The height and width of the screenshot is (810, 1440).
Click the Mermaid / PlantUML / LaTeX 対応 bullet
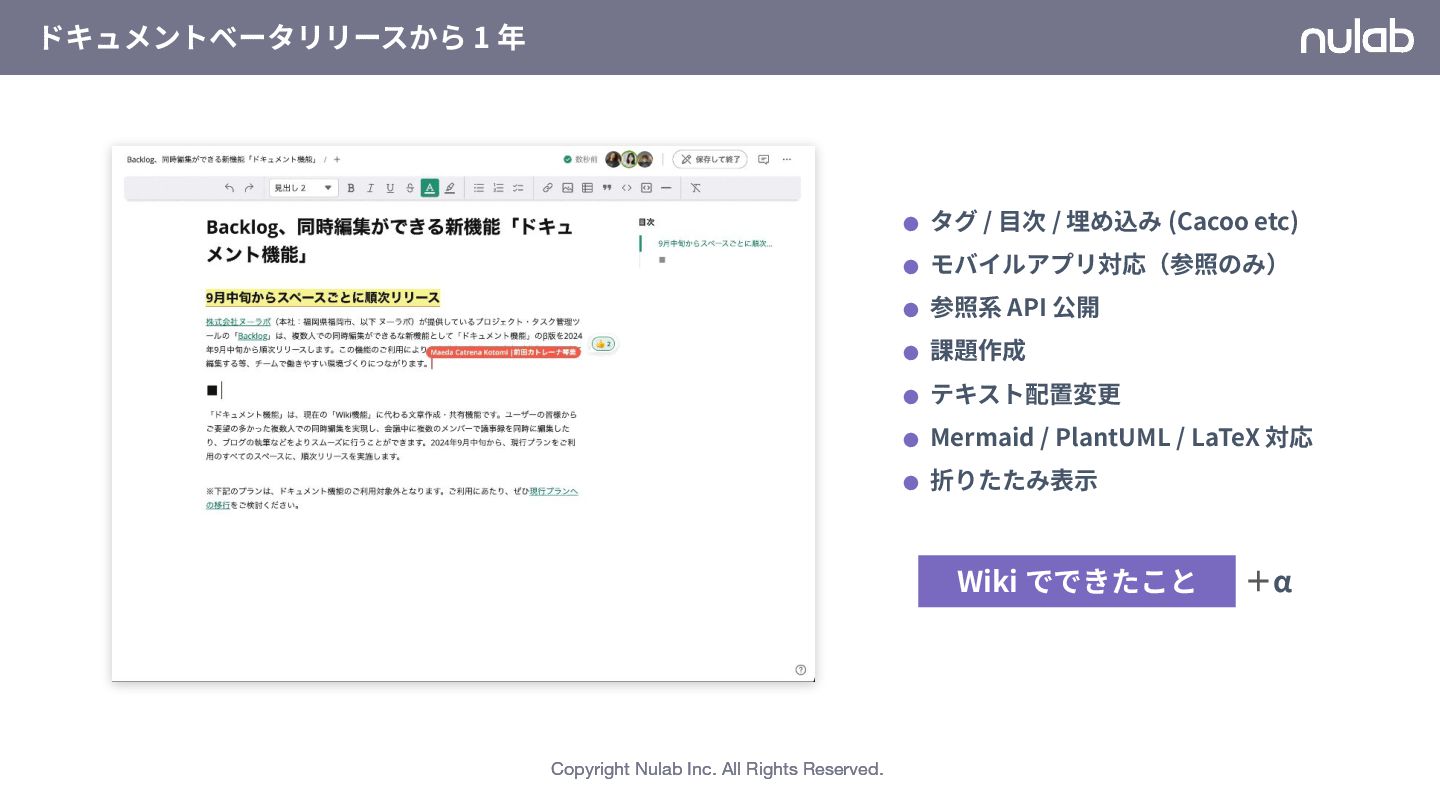point(1121,437)
